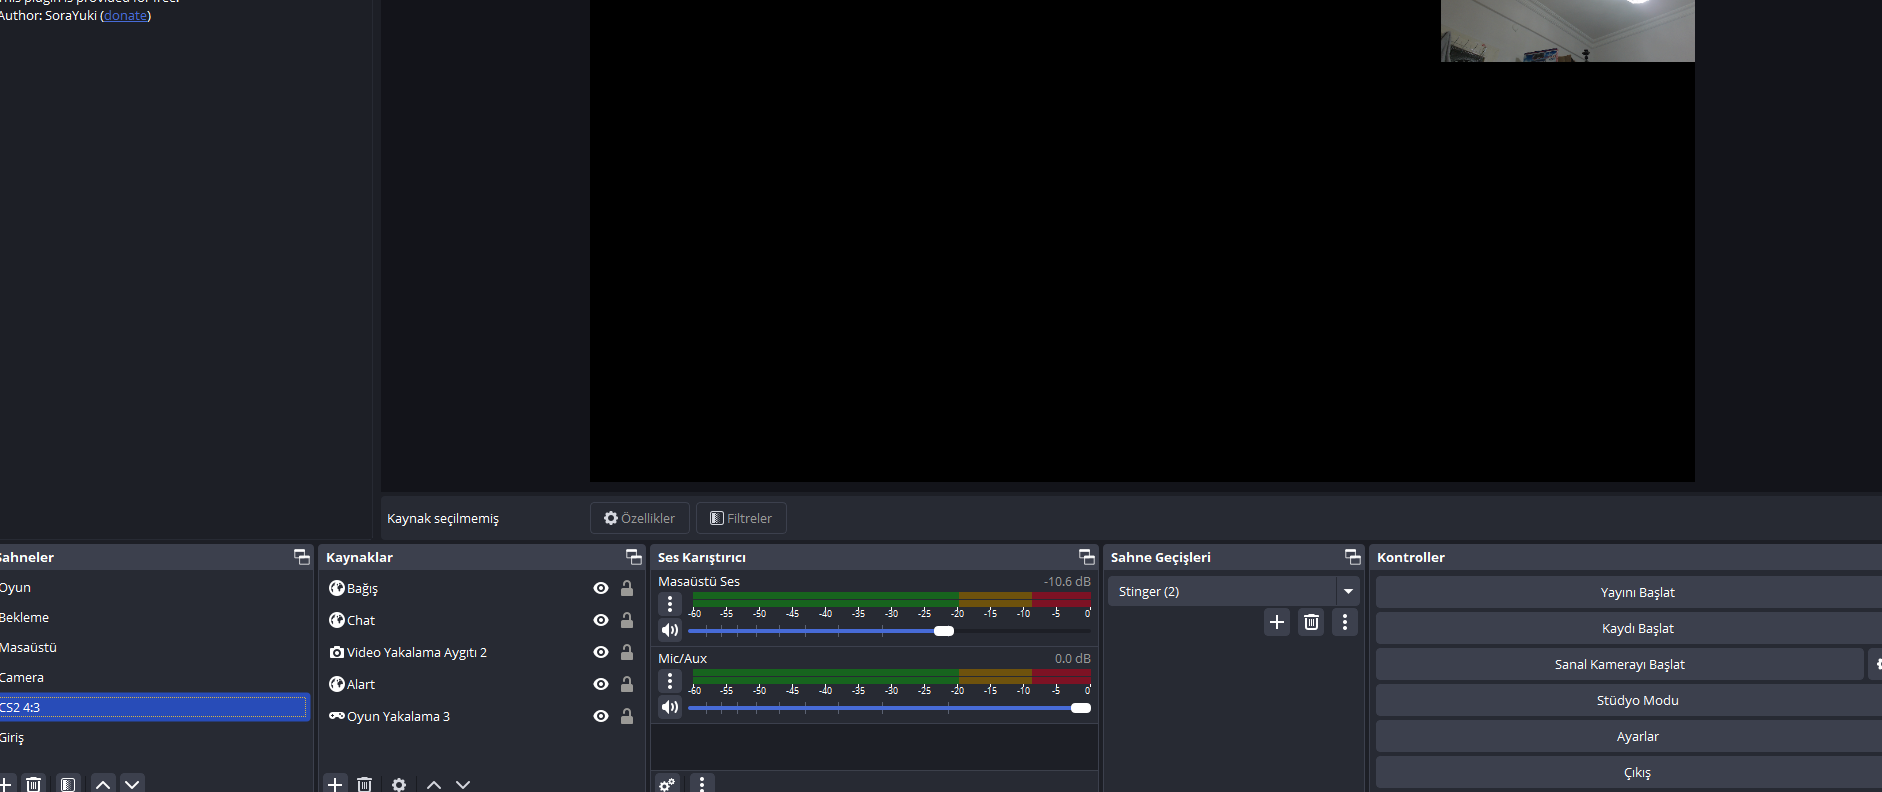
Task: Click the 'Kaynak seçilmemiş' label
Action: (443, 518)
